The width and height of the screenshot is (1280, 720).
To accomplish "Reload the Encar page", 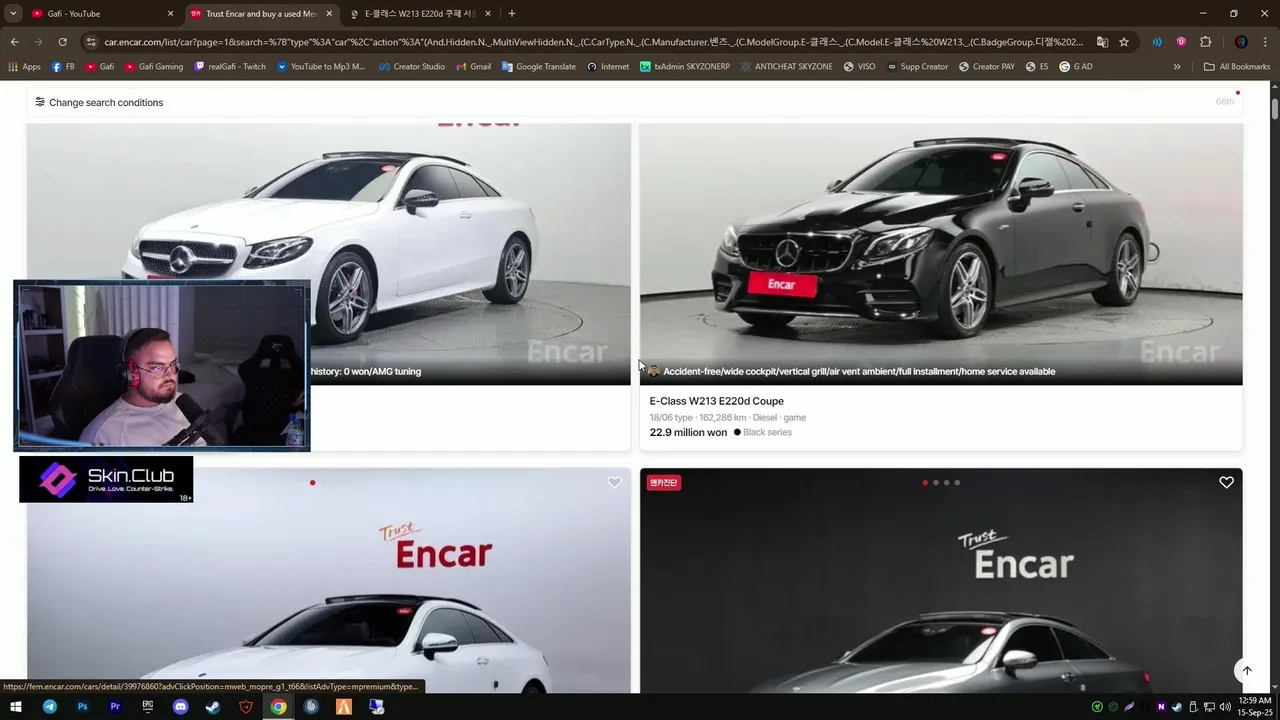I will (x=62, y=42).
